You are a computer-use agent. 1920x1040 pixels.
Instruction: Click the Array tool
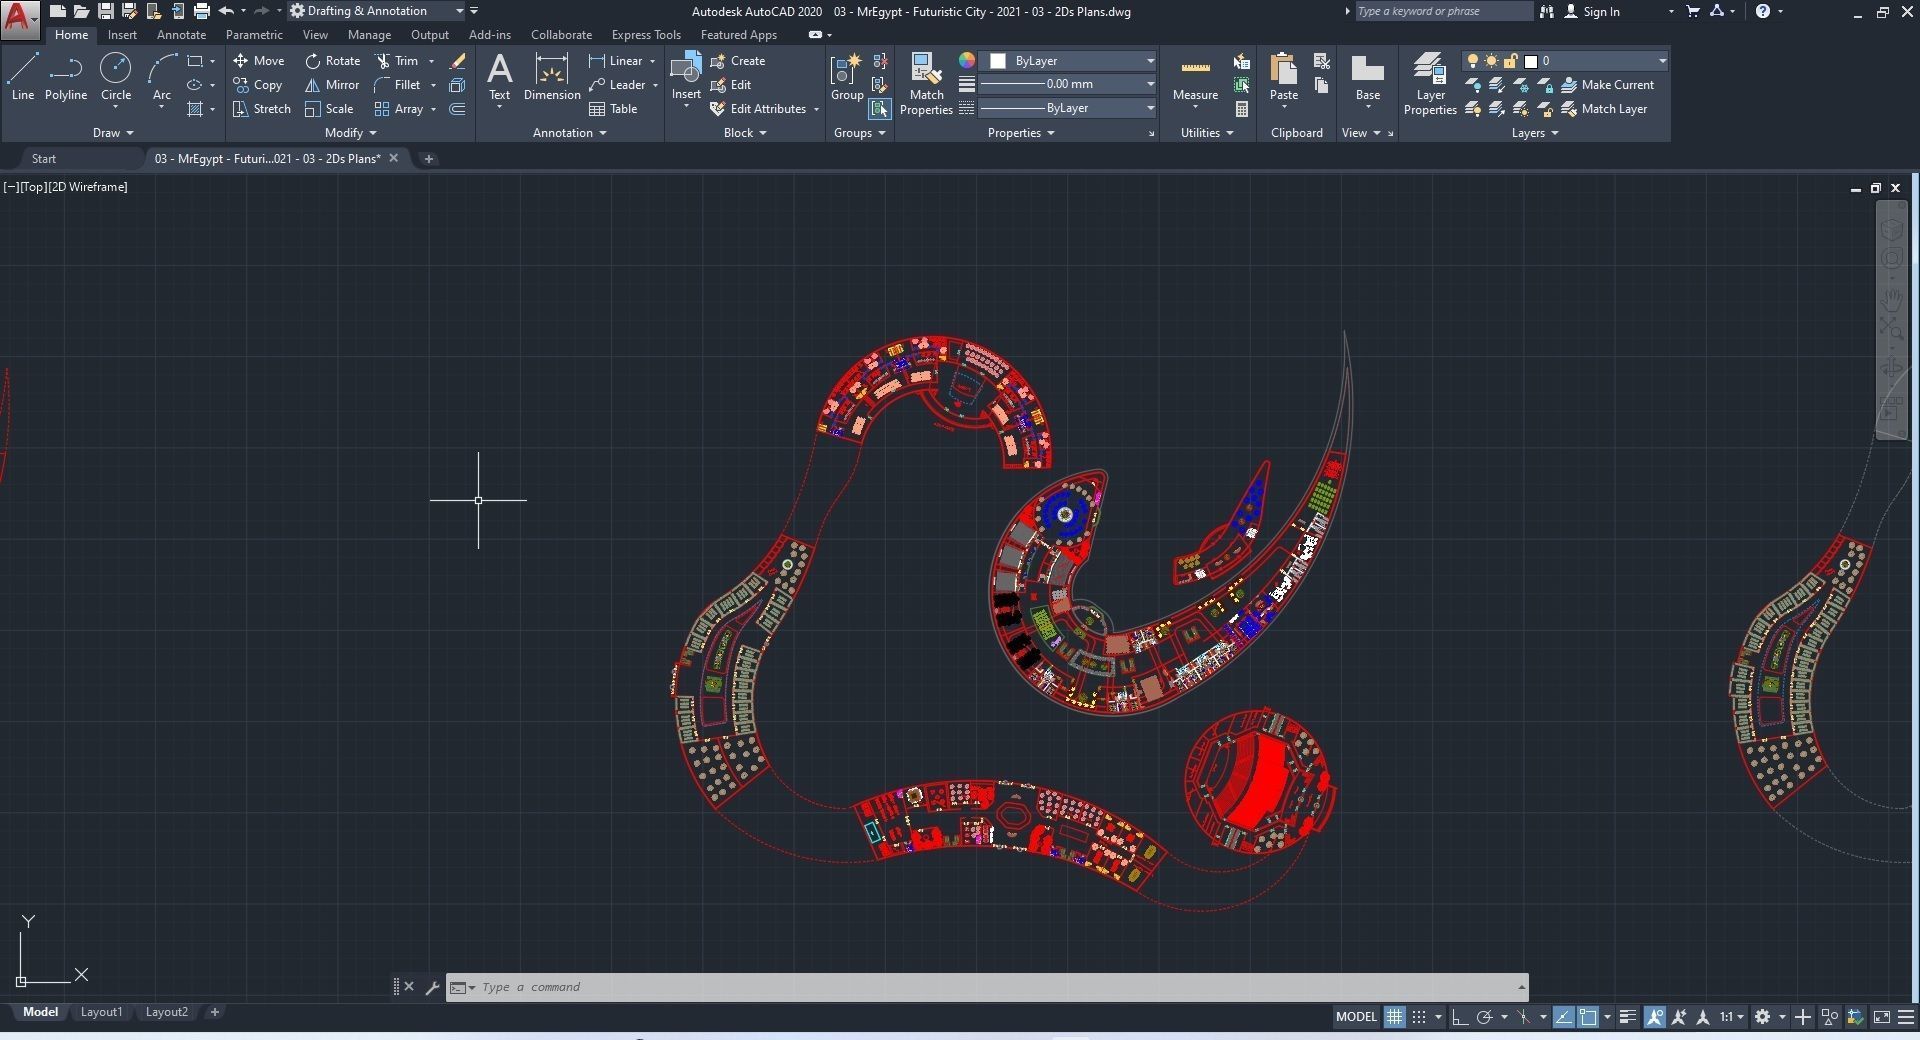(399, 109)
